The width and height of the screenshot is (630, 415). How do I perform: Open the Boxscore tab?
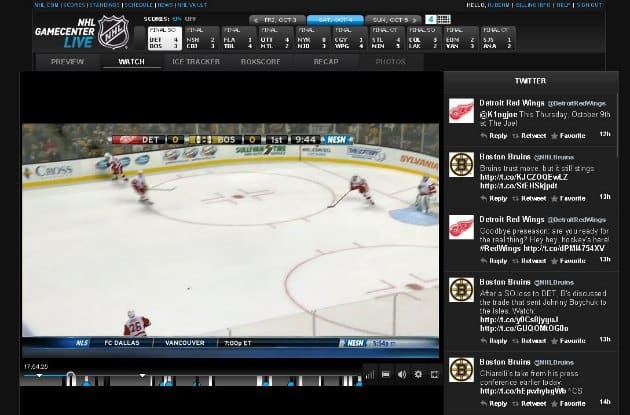coord(259,62)
